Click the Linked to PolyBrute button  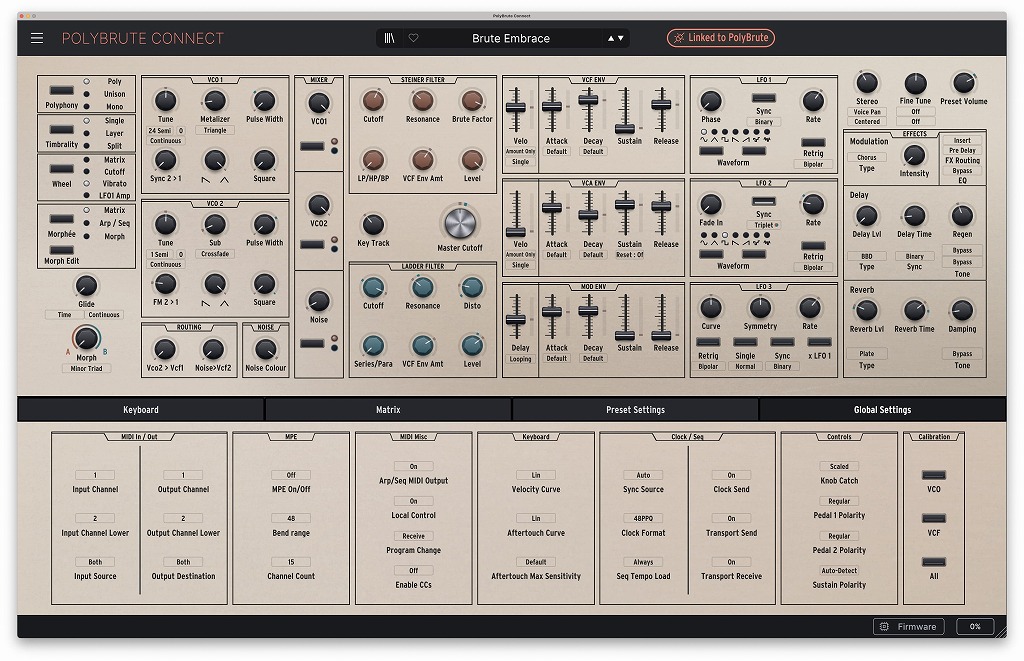click(721, 38)
